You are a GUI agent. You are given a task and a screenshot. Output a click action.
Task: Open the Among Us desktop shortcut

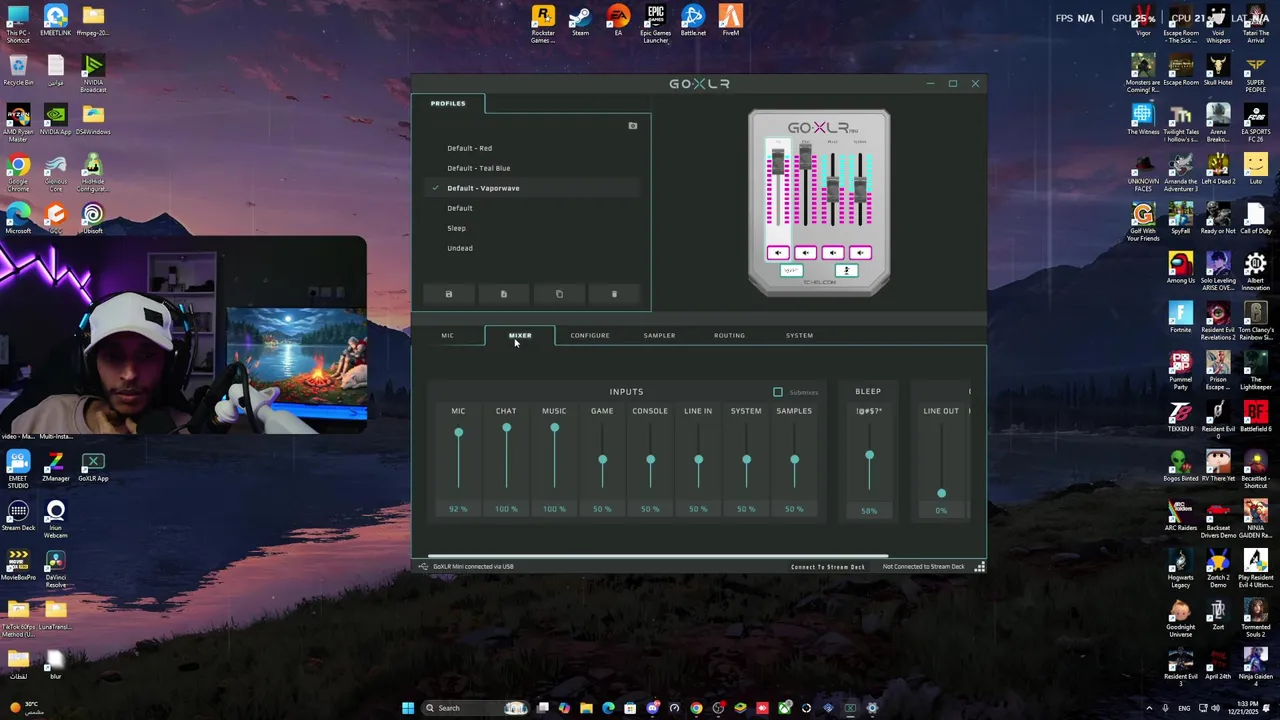[x=1180, y=269]
